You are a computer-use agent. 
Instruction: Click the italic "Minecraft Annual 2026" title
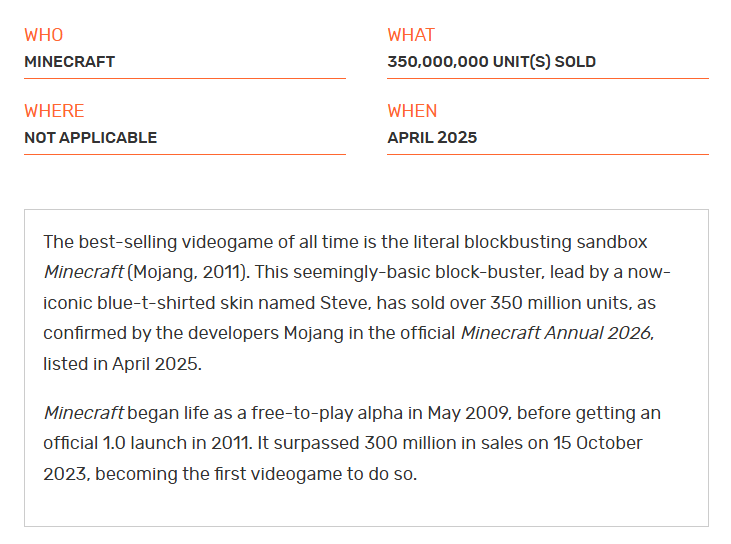[x=555, y=333]
